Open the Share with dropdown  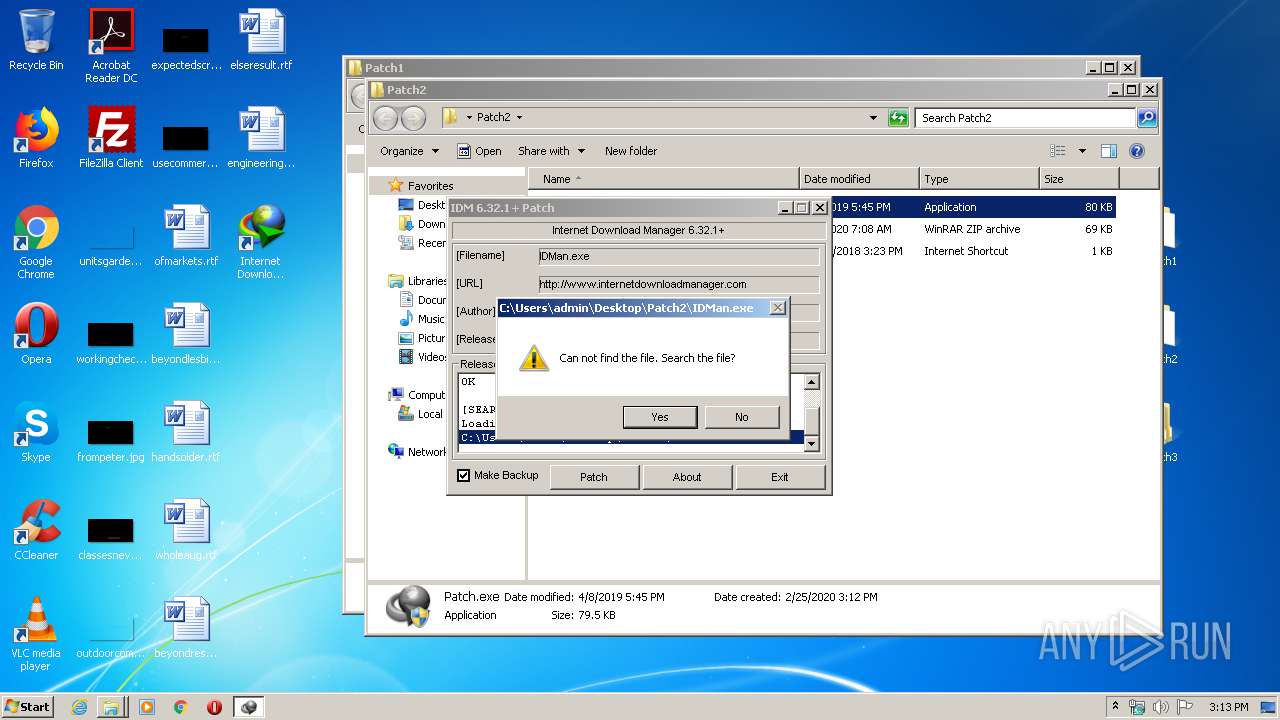[551, 151]
